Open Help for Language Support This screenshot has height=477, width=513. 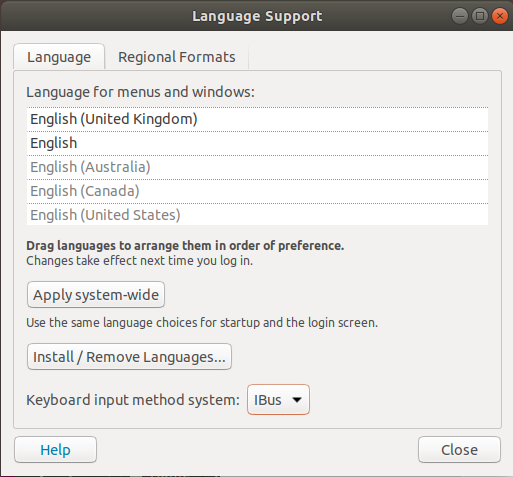[x=55, y=450]
